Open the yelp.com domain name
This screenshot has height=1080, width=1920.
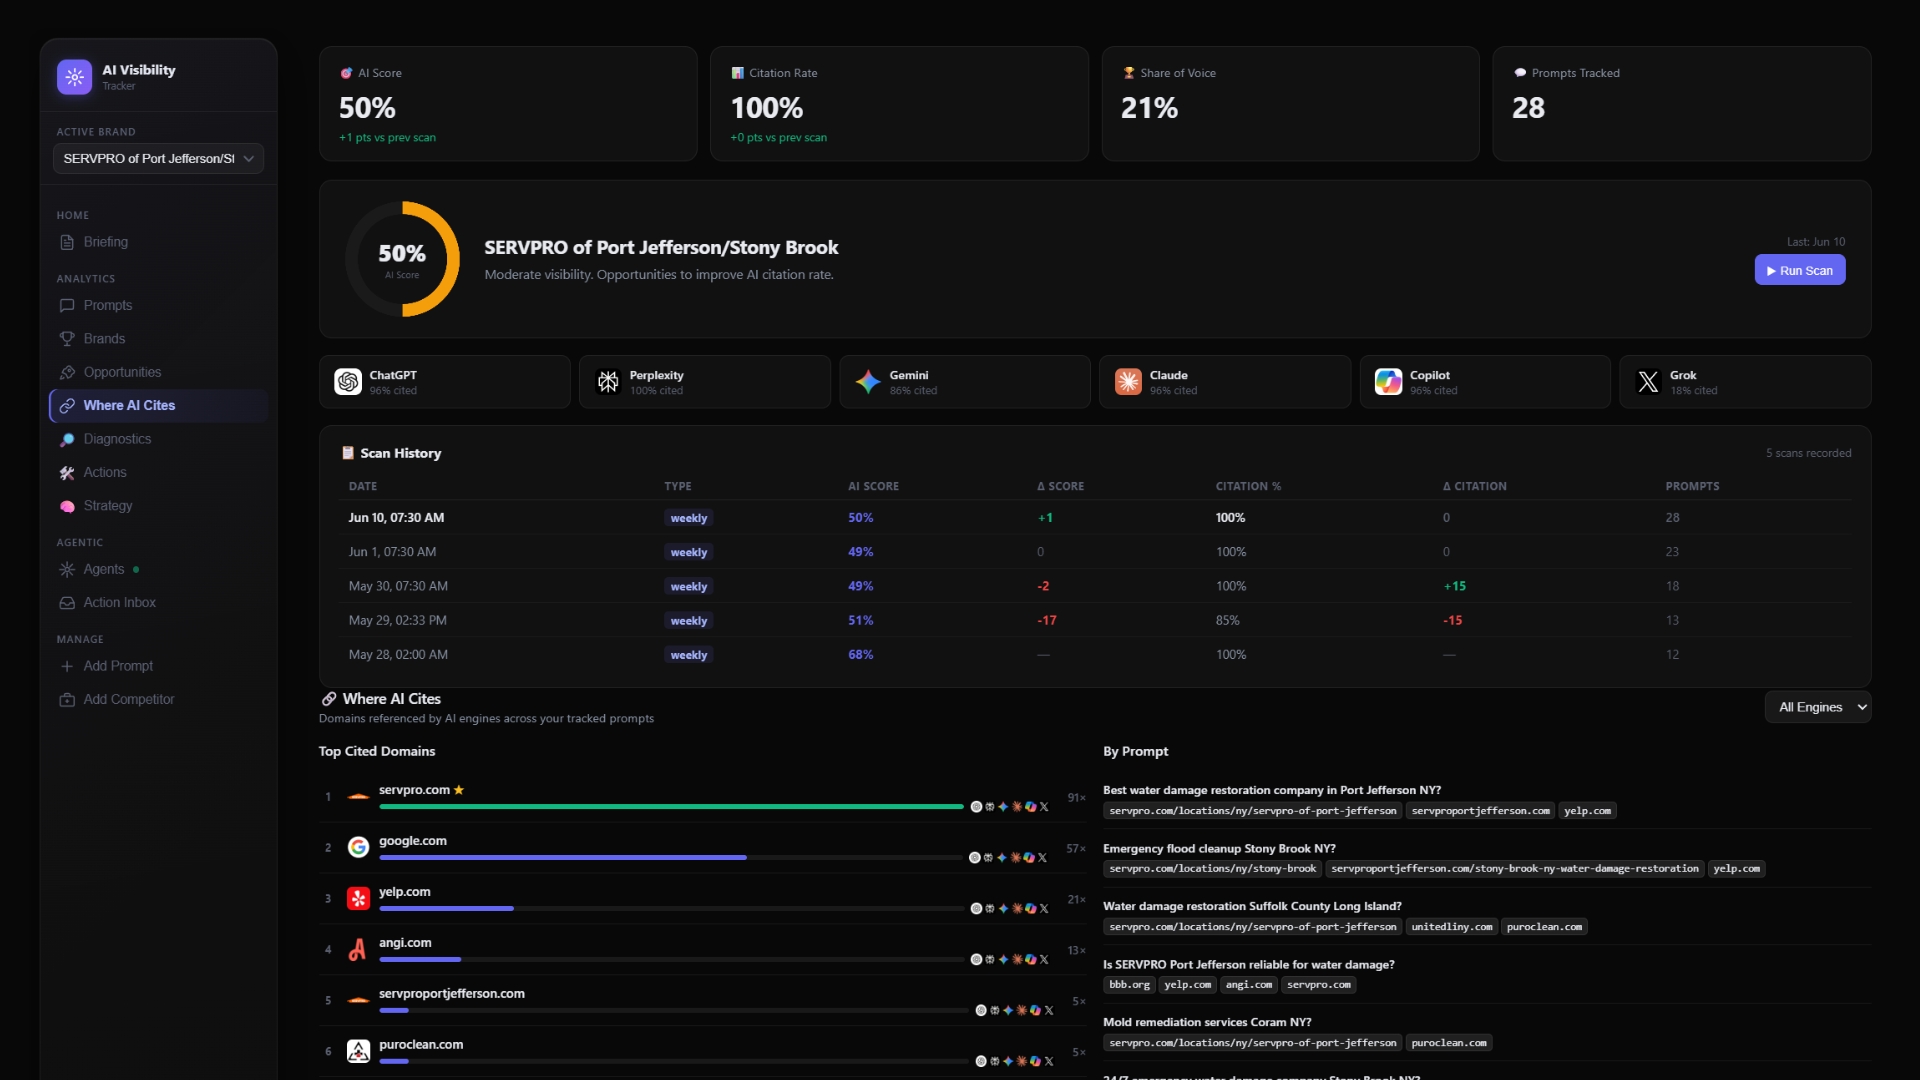tap(404, 892)
